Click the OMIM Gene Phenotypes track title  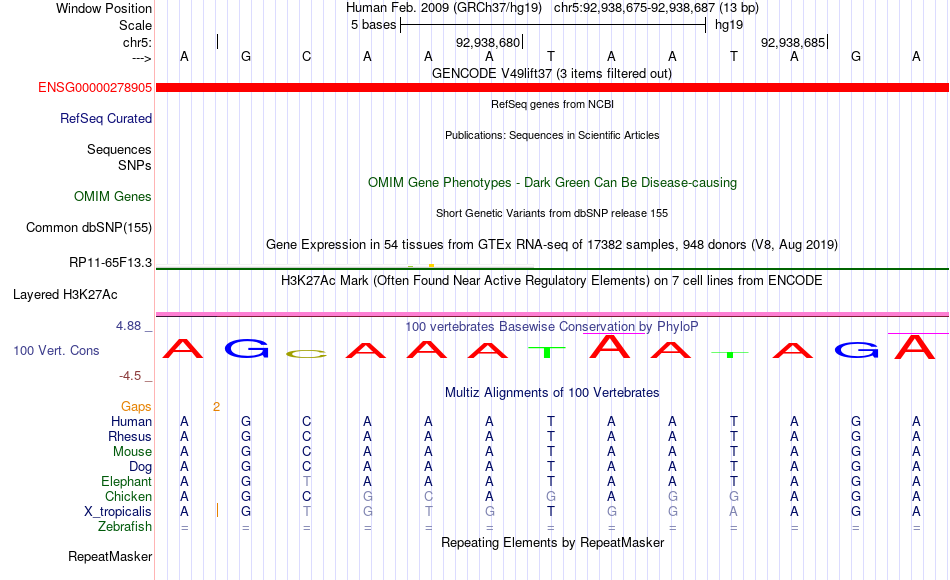tap(552, 183)
